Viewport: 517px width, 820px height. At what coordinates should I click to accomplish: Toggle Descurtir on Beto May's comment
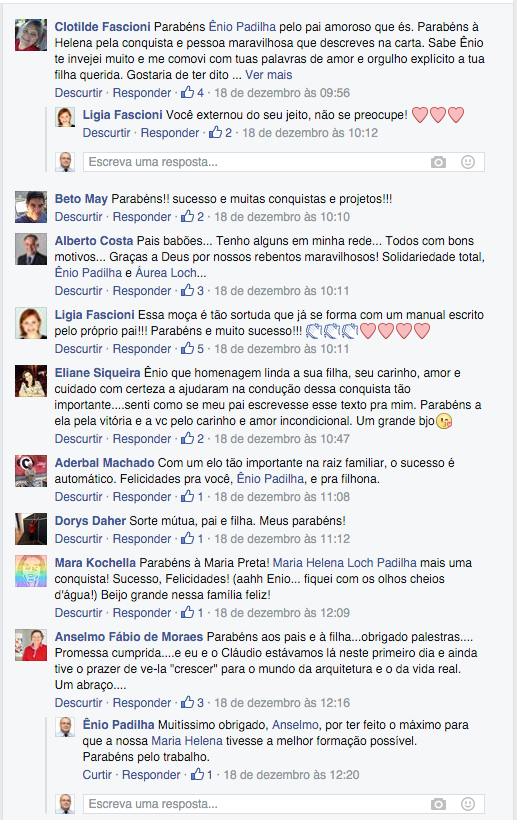click(78, 217)
